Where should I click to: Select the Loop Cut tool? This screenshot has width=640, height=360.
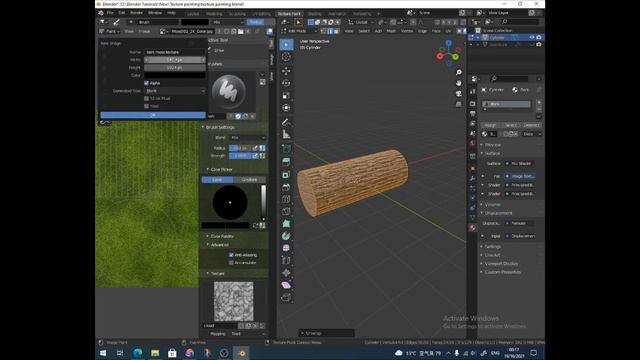pyautogui.click(x=286, y=199)
